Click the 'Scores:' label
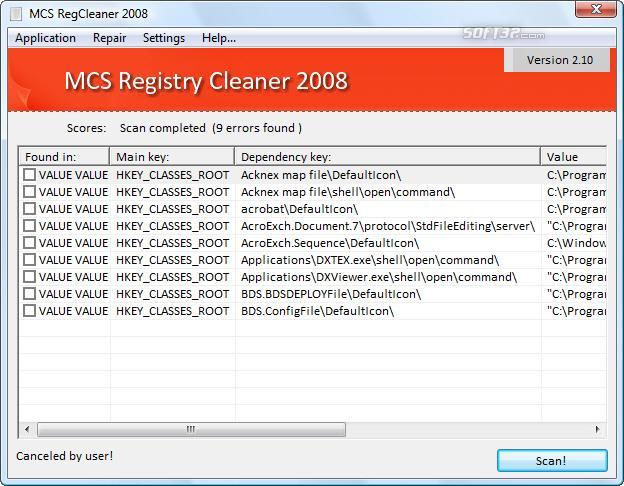 pos(86,128)
